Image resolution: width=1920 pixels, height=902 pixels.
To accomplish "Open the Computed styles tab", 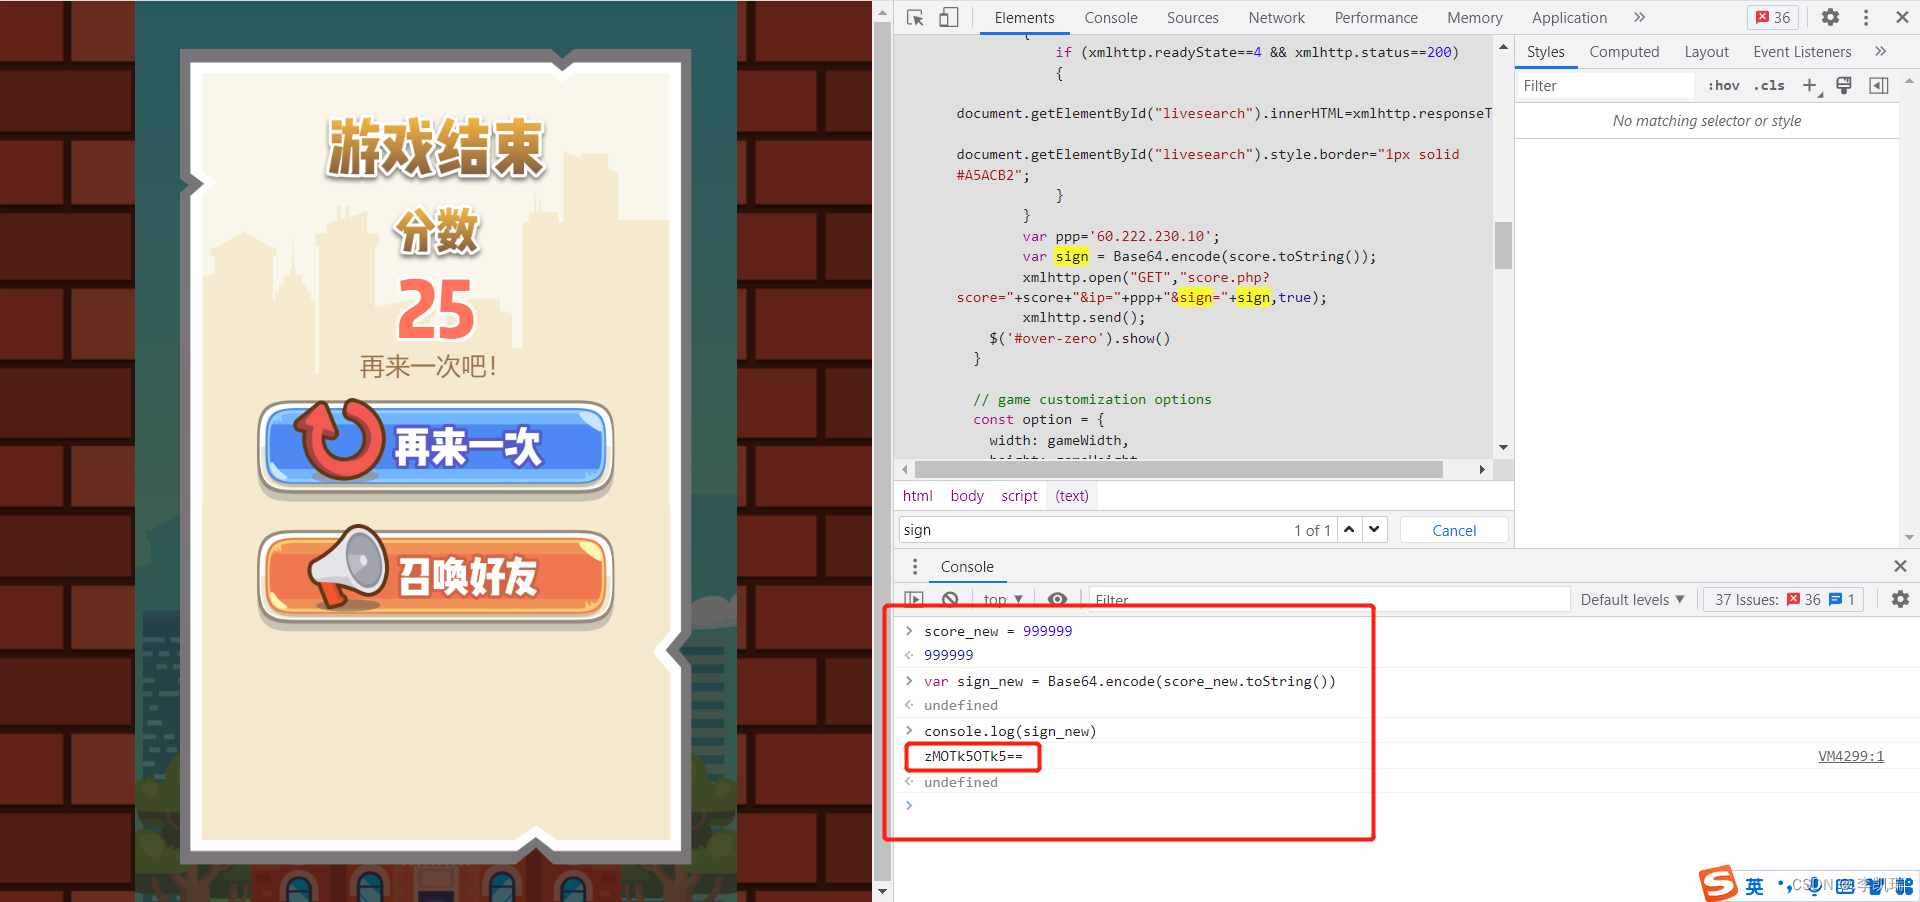I will [1624, 51].
